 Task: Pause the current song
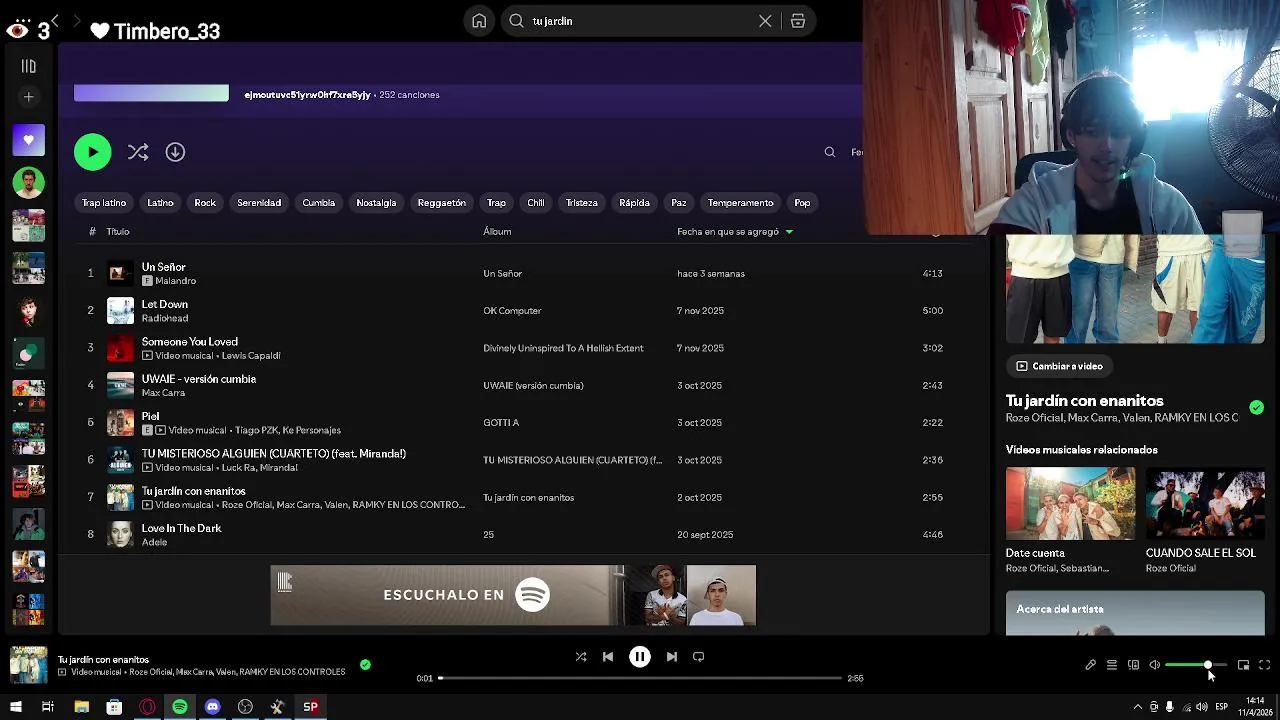[x=640, y=657]
